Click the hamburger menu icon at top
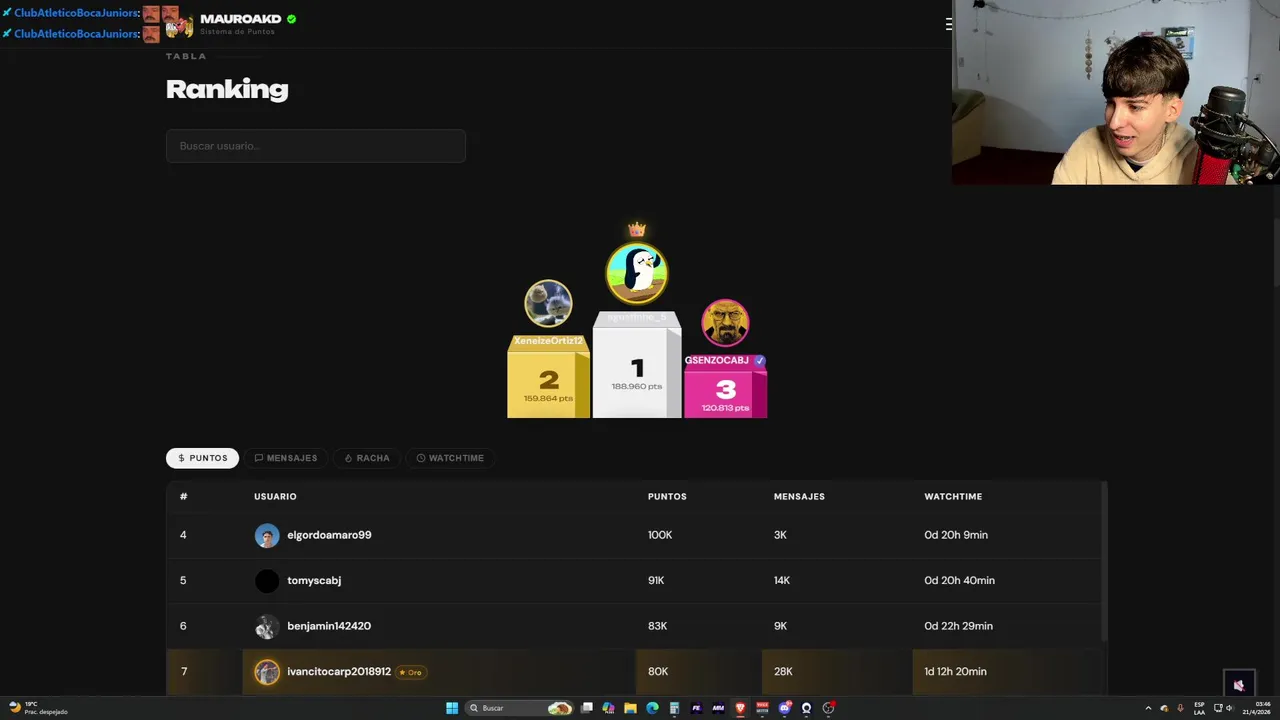 (948, 24)
